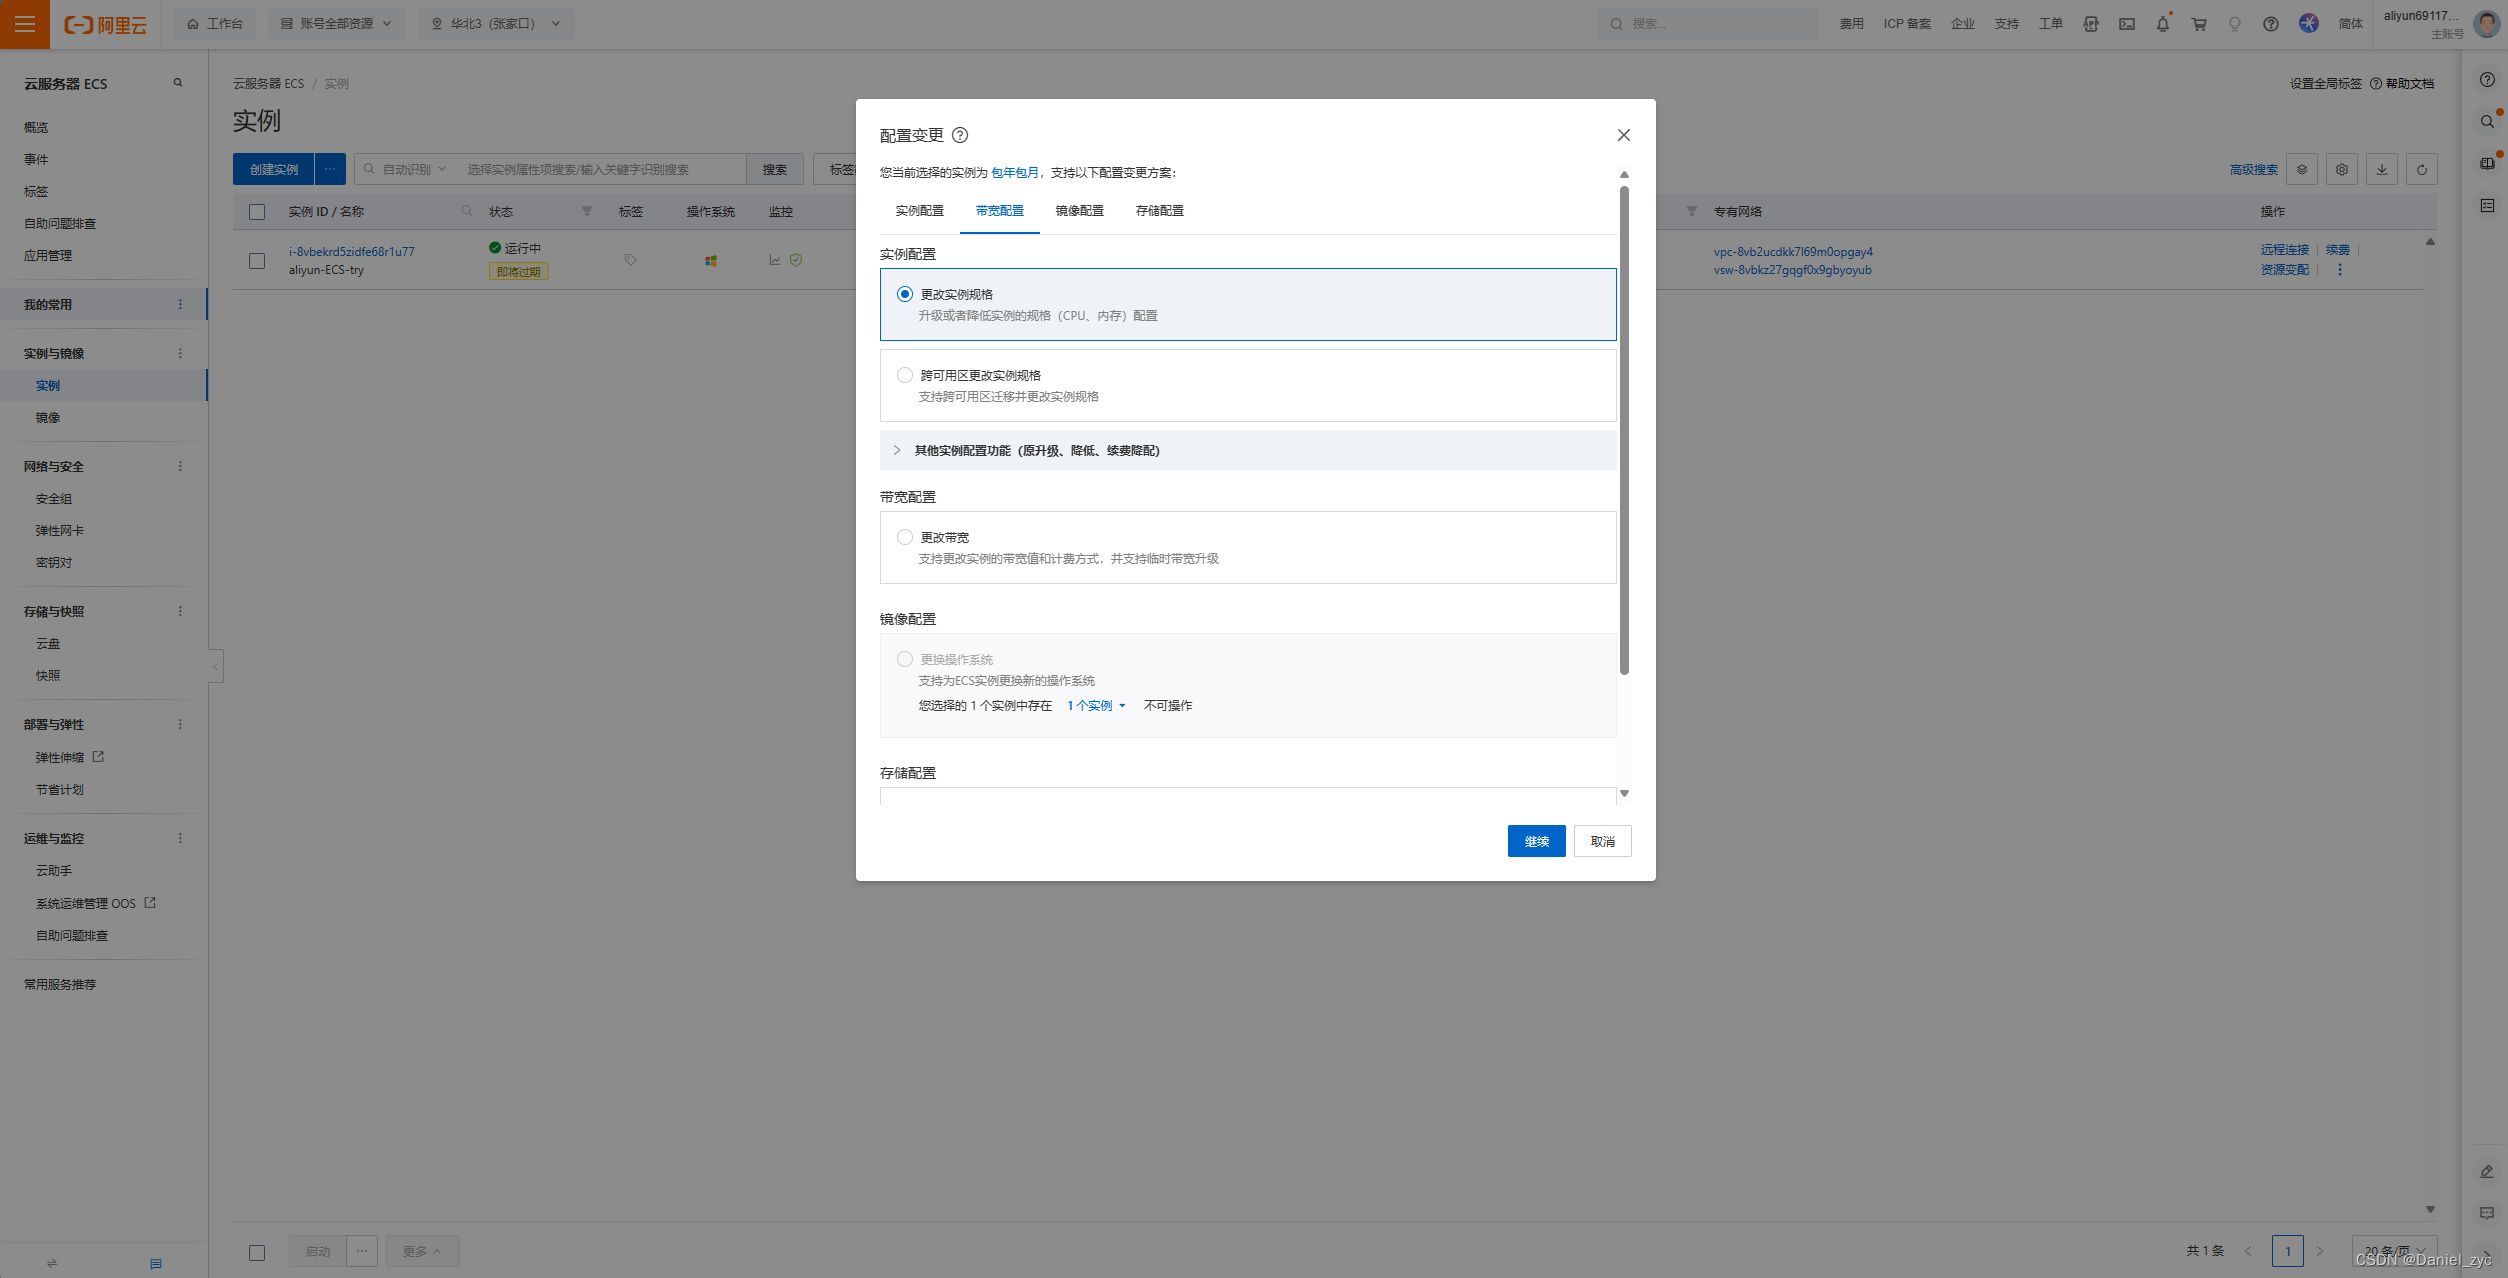Click help icon beside 配置变更 title
The width and height of the screenshot is (2508, 1278).
[960, 135]
